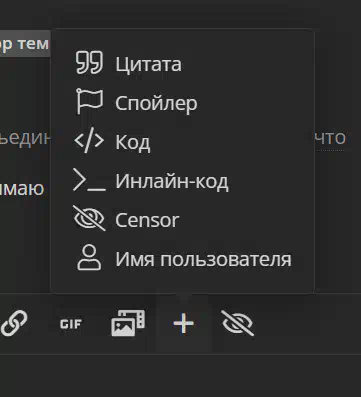The width and height of the screenshot is (361, 397).
Task: Select Инлайн-код from the list
Action: (172, 182)
